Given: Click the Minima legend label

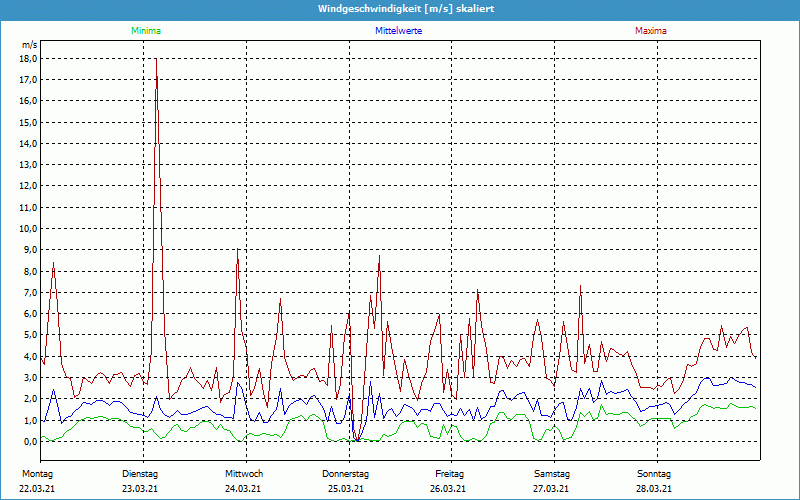Looking at the screenshot, I should 146,31.
